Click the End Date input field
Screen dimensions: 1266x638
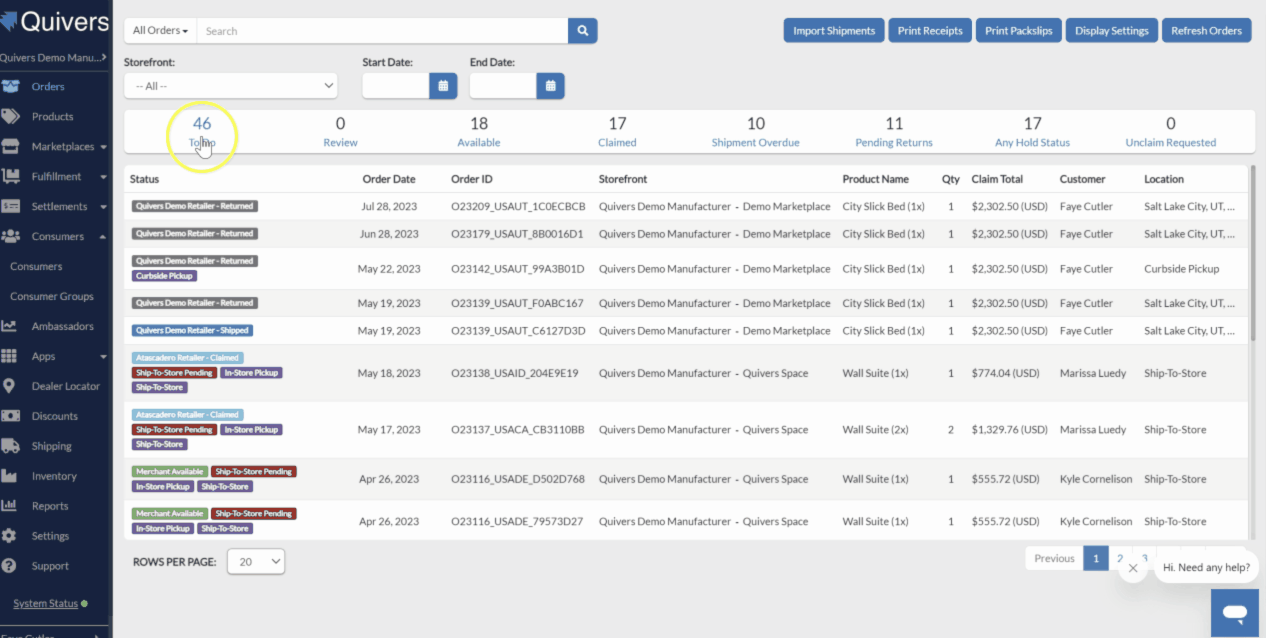(x=503, y=86)
